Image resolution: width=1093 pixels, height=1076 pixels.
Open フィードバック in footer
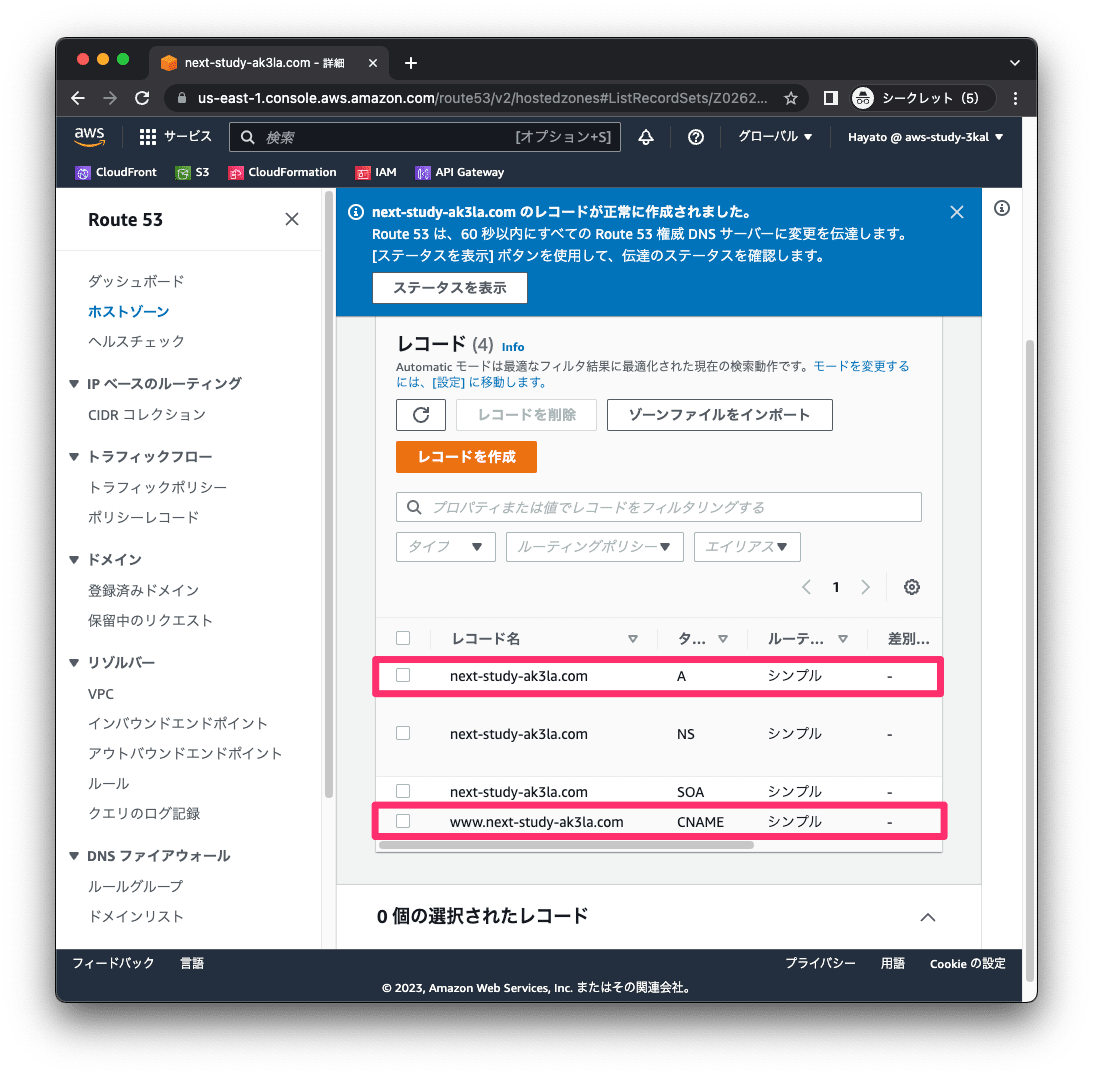click(114, 963)
